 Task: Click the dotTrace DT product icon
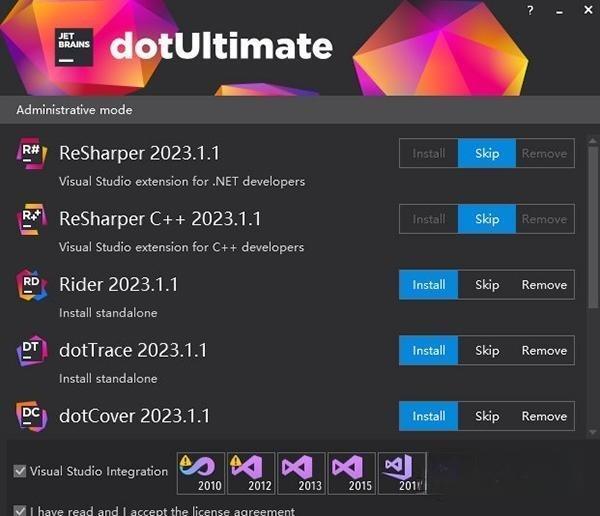click(31, 351)
